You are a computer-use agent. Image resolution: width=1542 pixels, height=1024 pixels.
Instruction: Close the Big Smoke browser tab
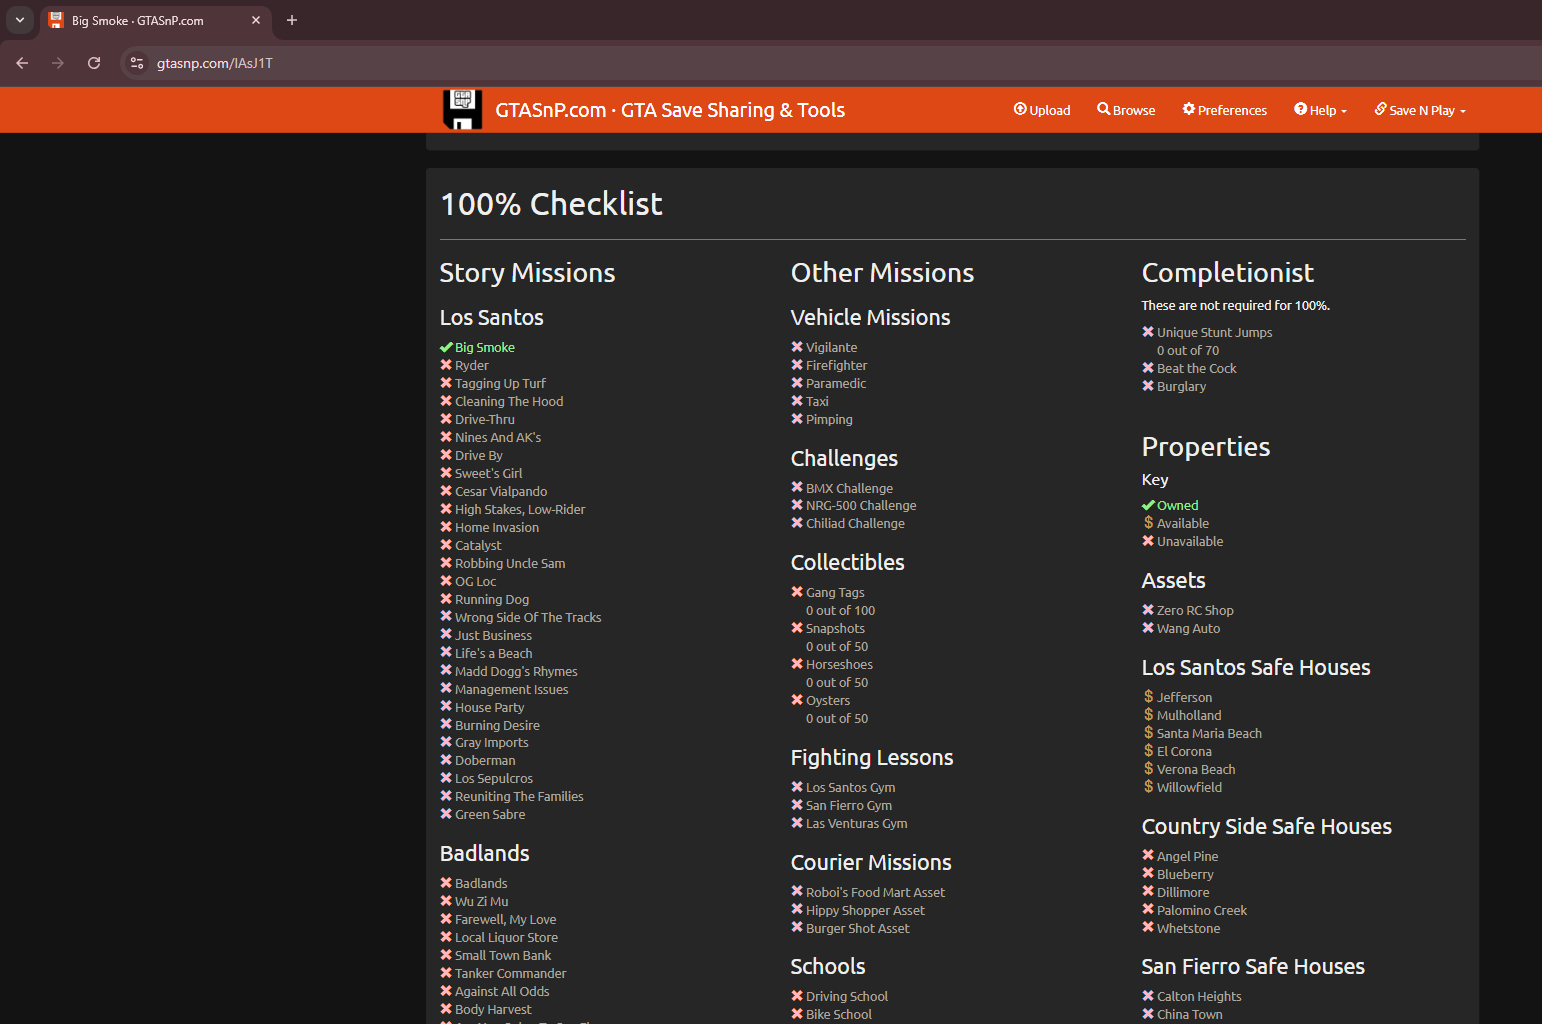(x=256, y=20)
